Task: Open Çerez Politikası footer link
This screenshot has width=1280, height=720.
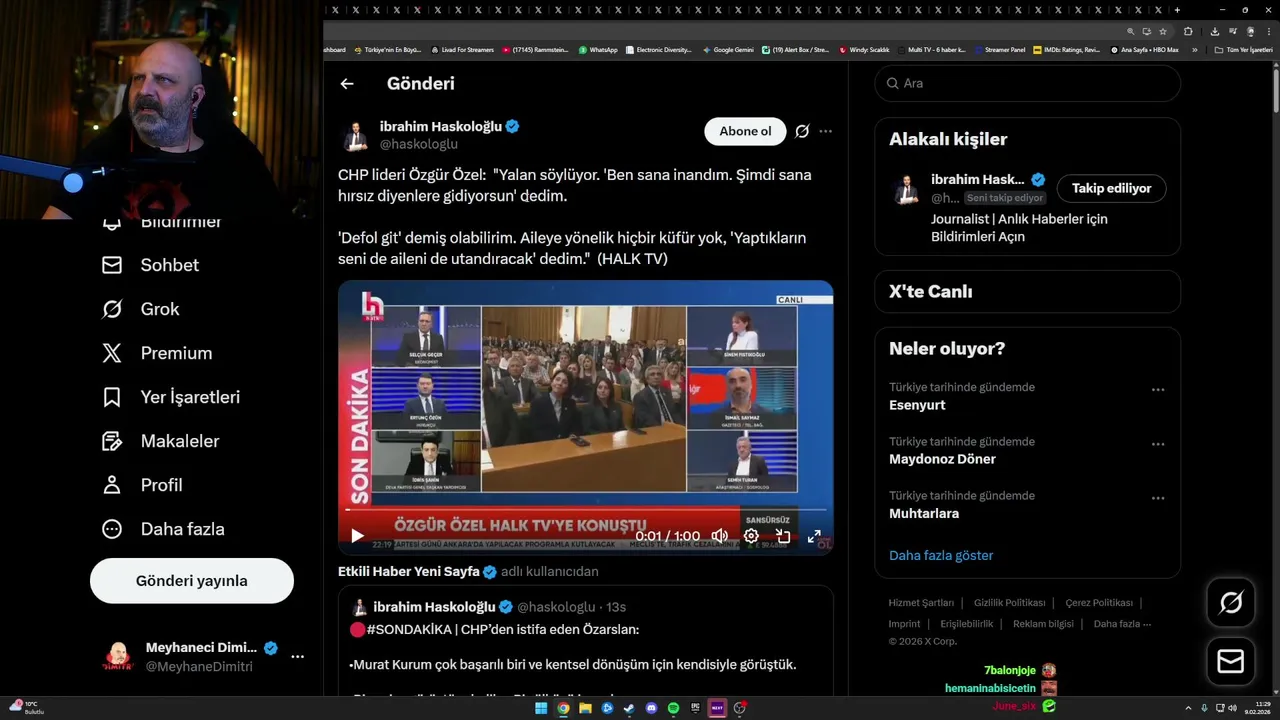Action: 1099,603
